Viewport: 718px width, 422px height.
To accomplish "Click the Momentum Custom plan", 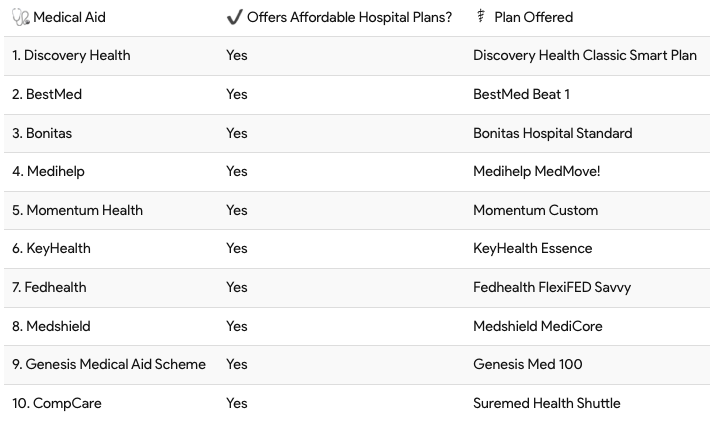I will coord(535,210).
